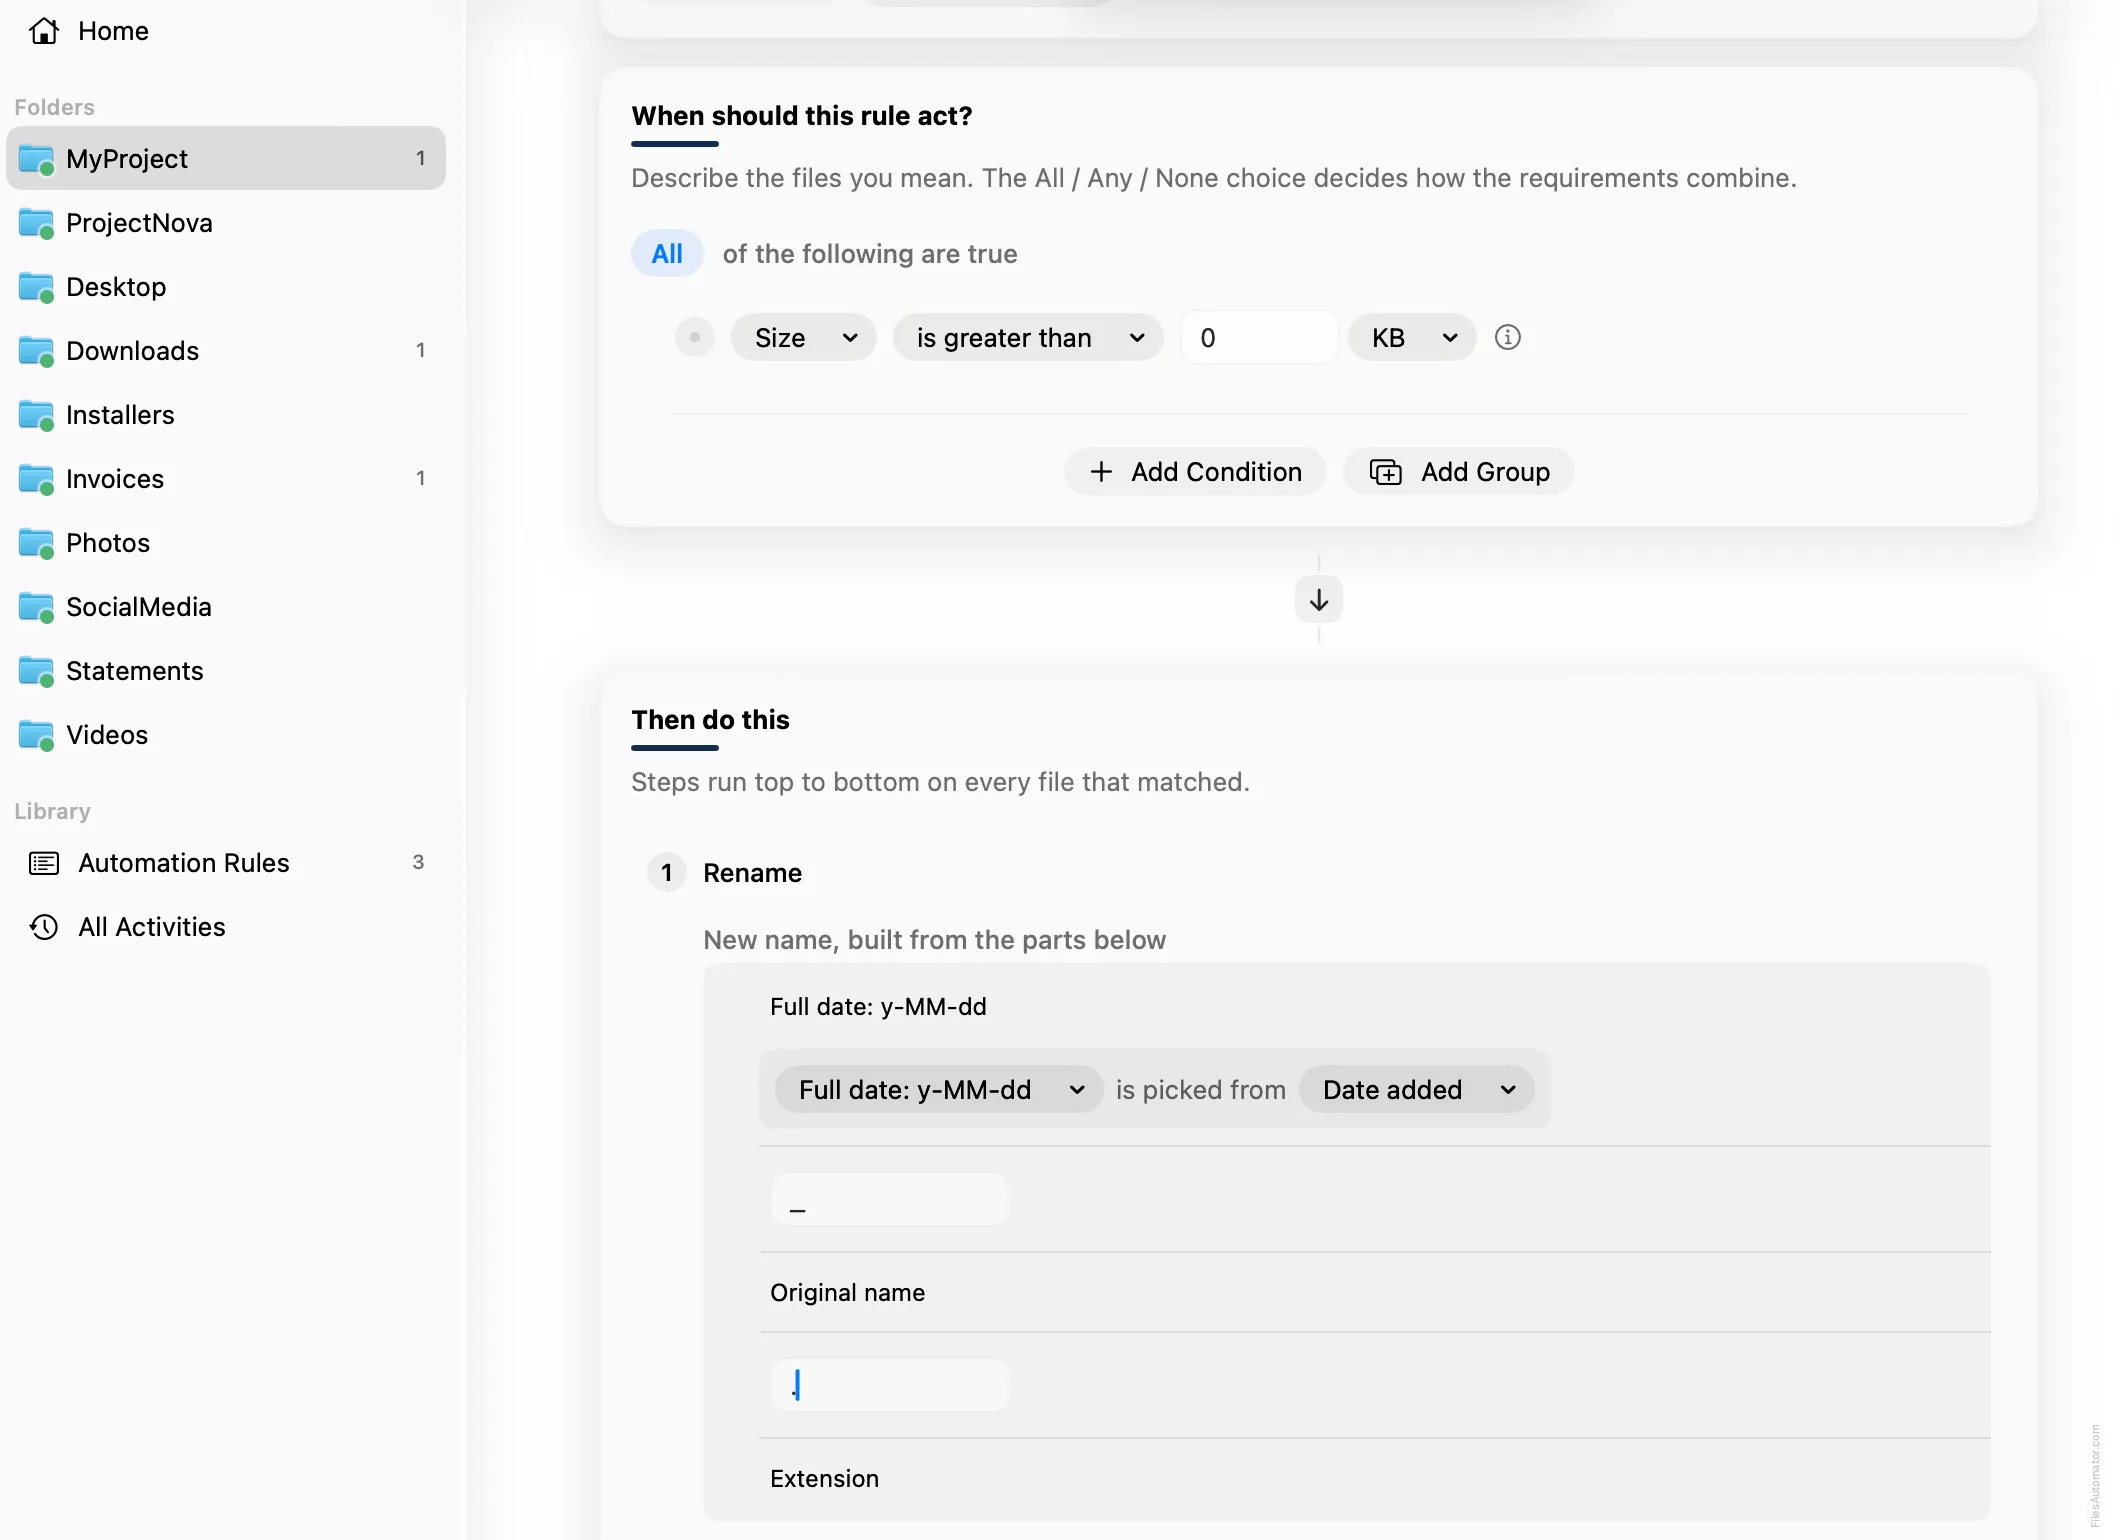Viewport: 2114px width, 1540px height.
Task: Click the Invoices folder icon
Action: coord(36,479)
